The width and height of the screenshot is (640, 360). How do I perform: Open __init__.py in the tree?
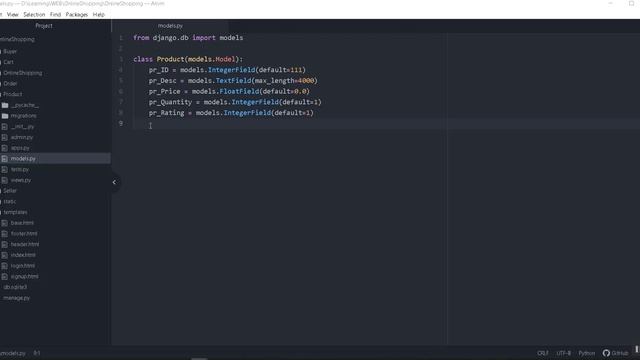pyautogui.click(x=22, y=127)
